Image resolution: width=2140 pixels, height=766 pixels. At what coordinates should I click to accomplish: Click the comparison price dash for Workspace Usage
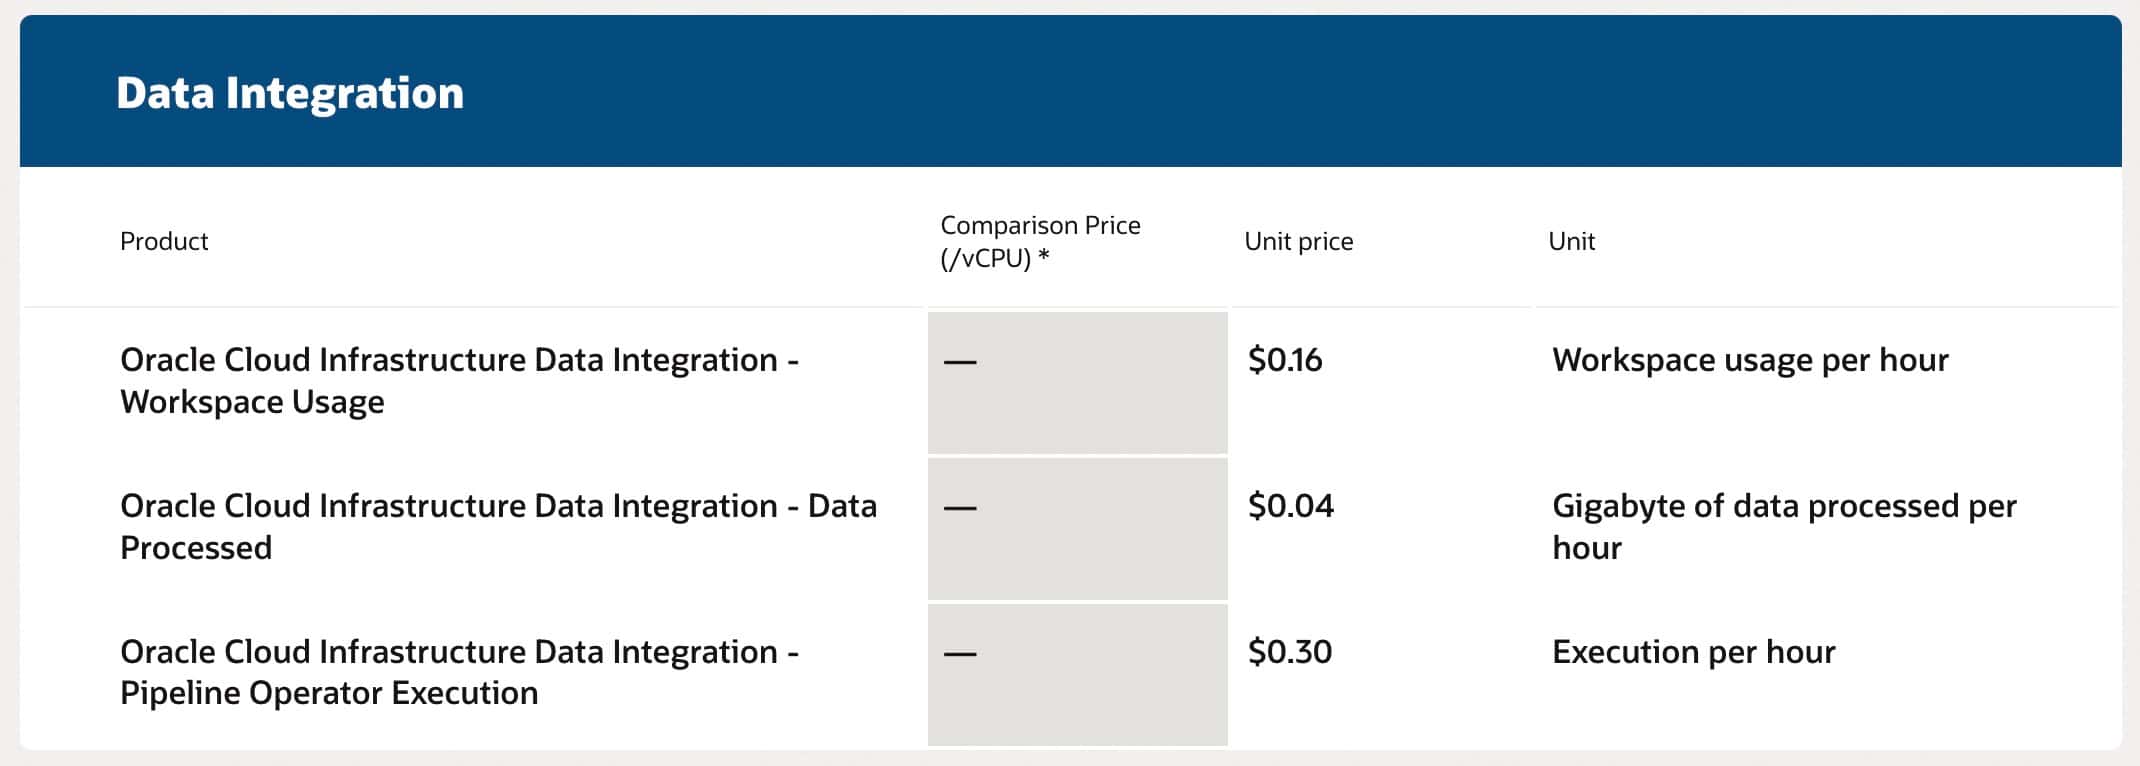point(960,361)
